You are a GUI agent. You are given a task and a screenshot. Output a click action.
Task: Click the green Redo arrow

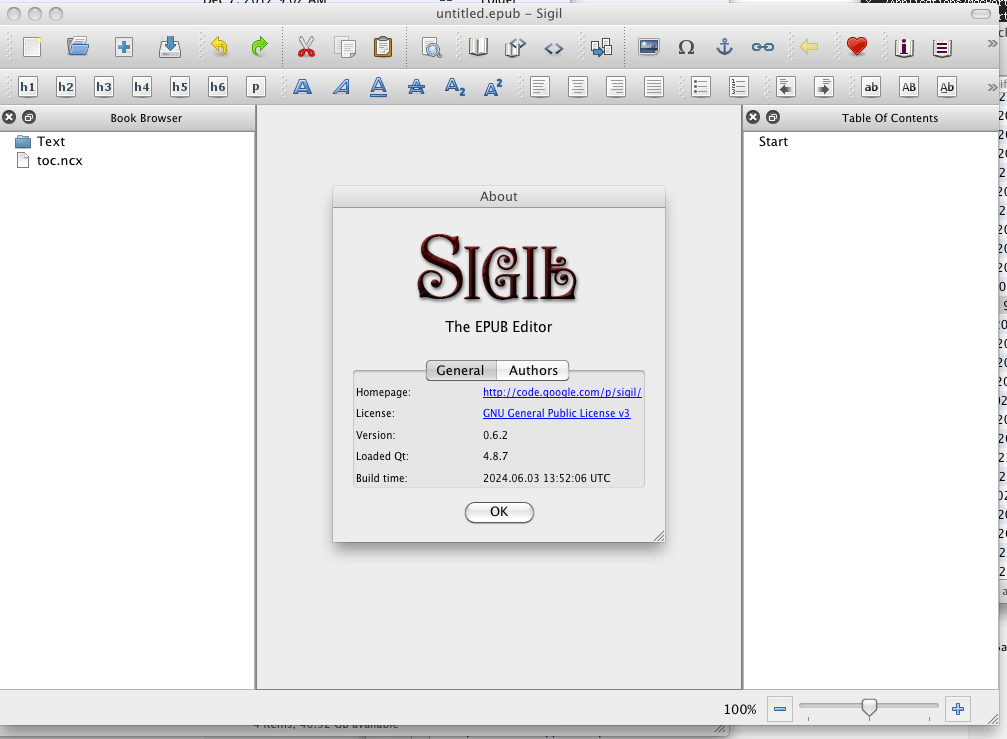[x=259, y=47]
